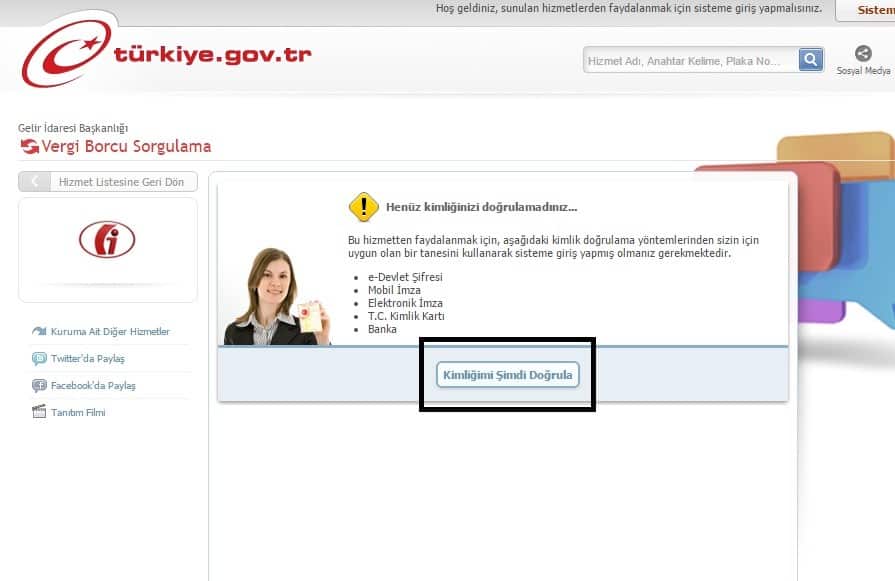Image resolution: width=895 pixels, height=581 pixels.
Task: Click the Kuruma Ait Diğer Hizmetler icon
Action: [38, 331]
